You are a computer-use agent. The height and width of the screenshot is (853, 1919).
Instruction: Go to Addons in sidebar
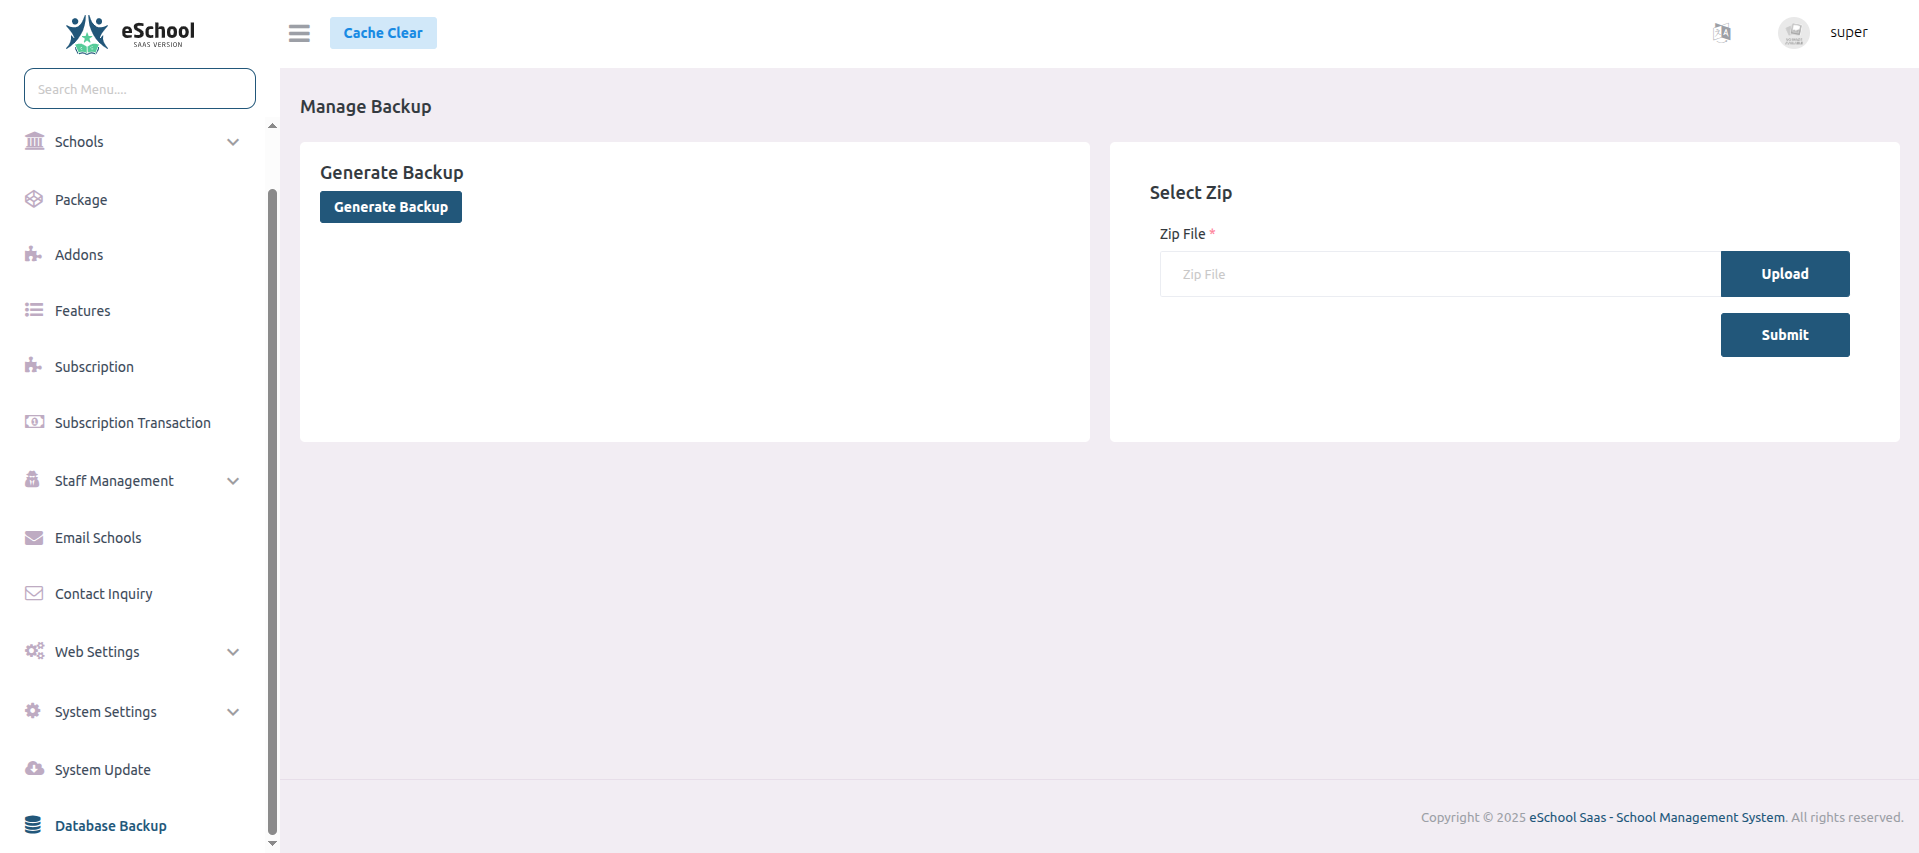click(x=79, y=255)
